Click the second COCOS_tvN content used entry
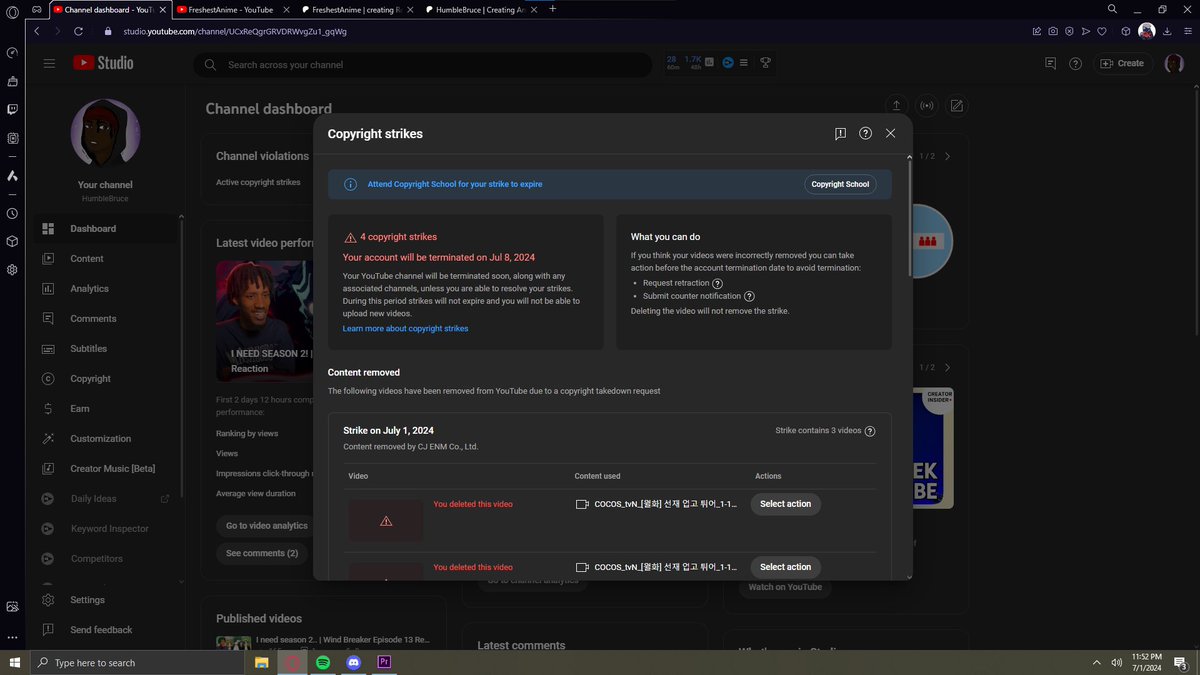 pyautogui.click(x=657, y=567)
